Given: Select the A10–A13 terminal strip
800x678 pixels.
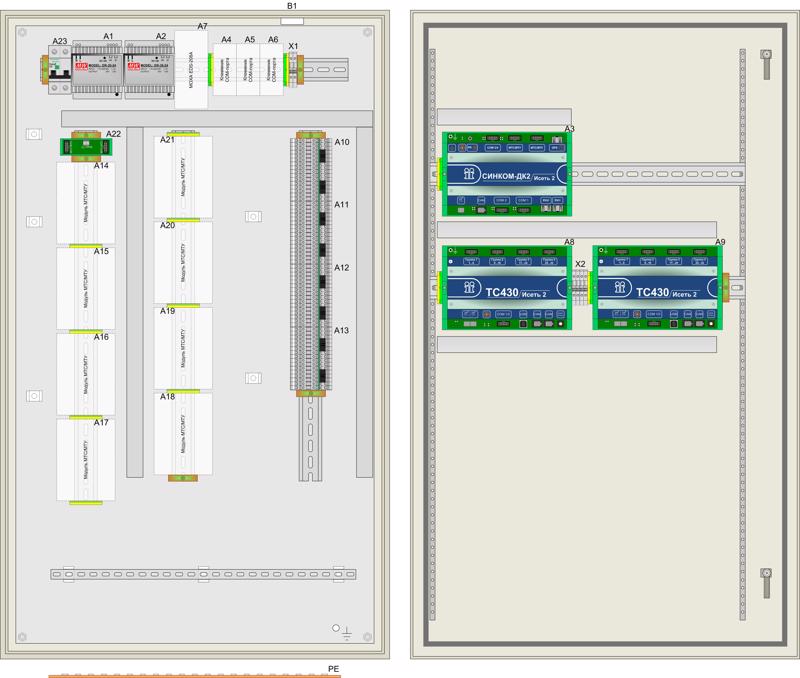Looking at the screenshot, I should [x=310, y=264].
